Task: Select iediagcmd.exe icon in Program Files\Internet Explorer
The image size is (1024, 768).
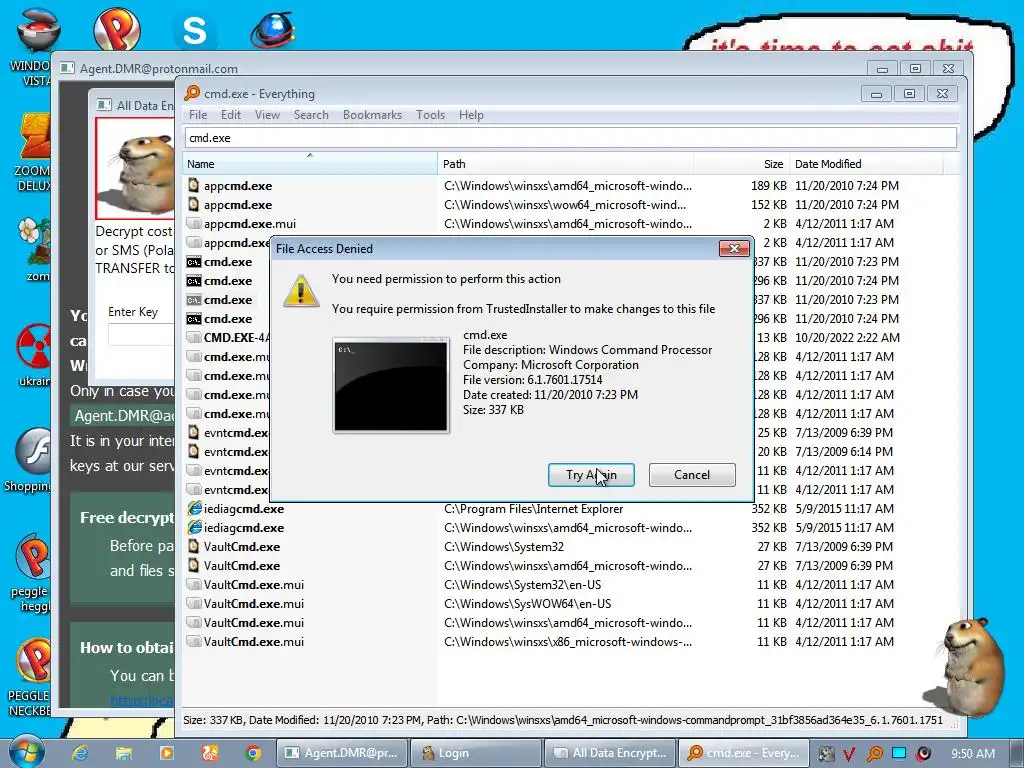Action: (194, 509)
